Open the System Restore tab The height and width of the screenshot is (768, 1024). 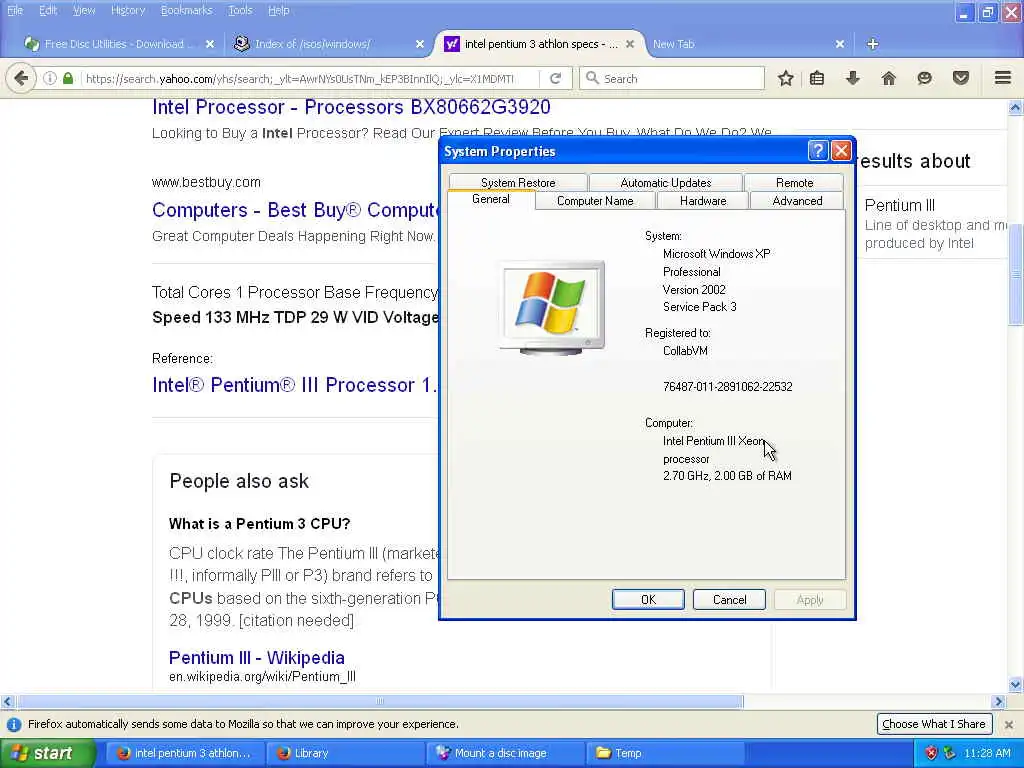click(518, 182)
